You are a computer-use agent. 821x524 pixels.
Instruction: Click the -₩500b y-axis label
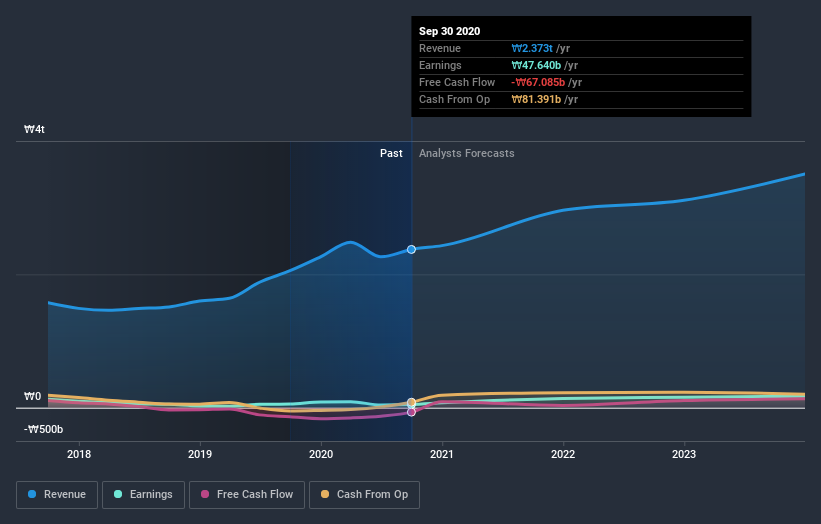pos(43,429)
